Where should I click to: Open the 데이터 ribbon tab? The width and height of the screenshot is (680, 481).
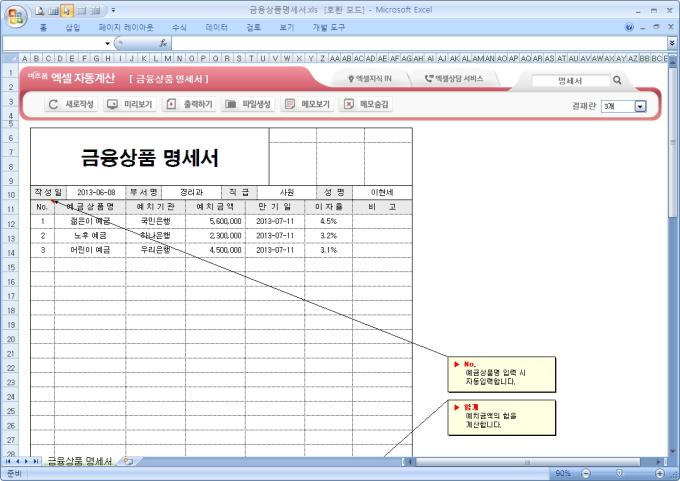click(x=216, y=28)
